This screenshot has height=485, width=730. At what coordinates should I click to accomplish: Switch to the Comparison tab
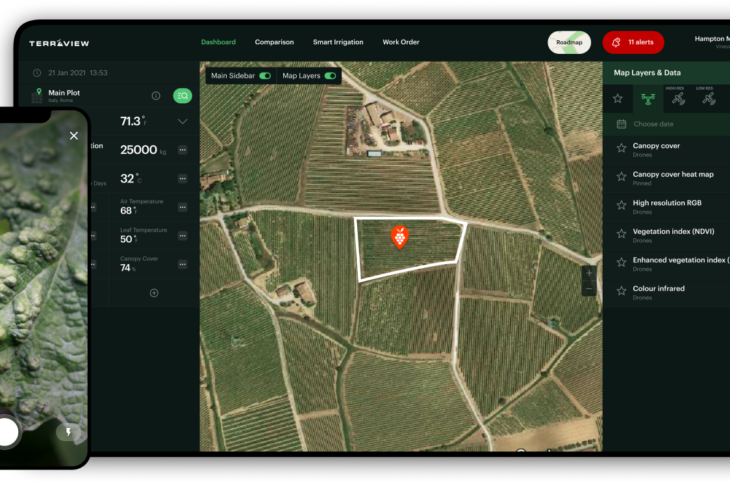[x=274, y=42]
